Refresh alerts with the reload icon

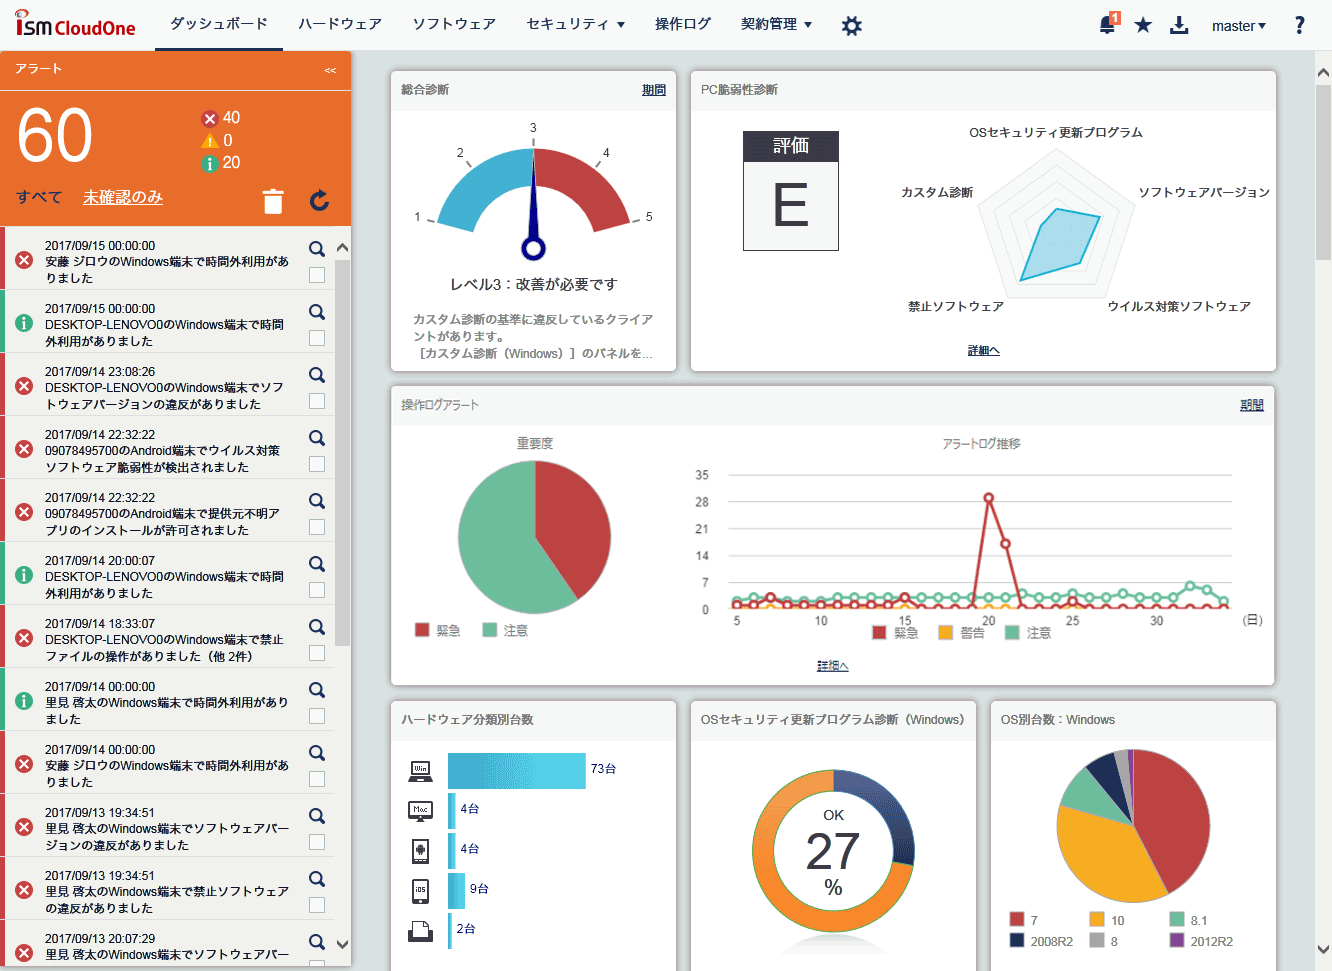(x=319, y=200)
